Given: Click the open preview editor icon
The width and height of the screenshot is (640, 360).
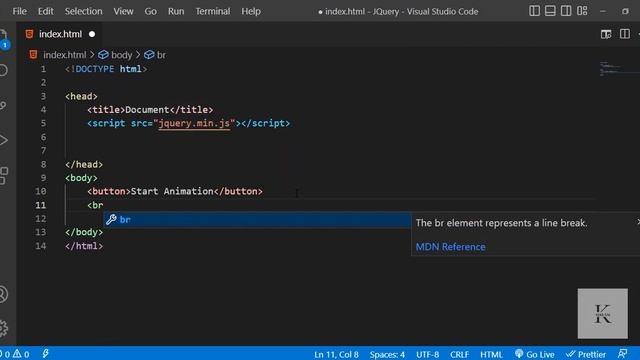Looking at the screenshot, I should point(606,34).
